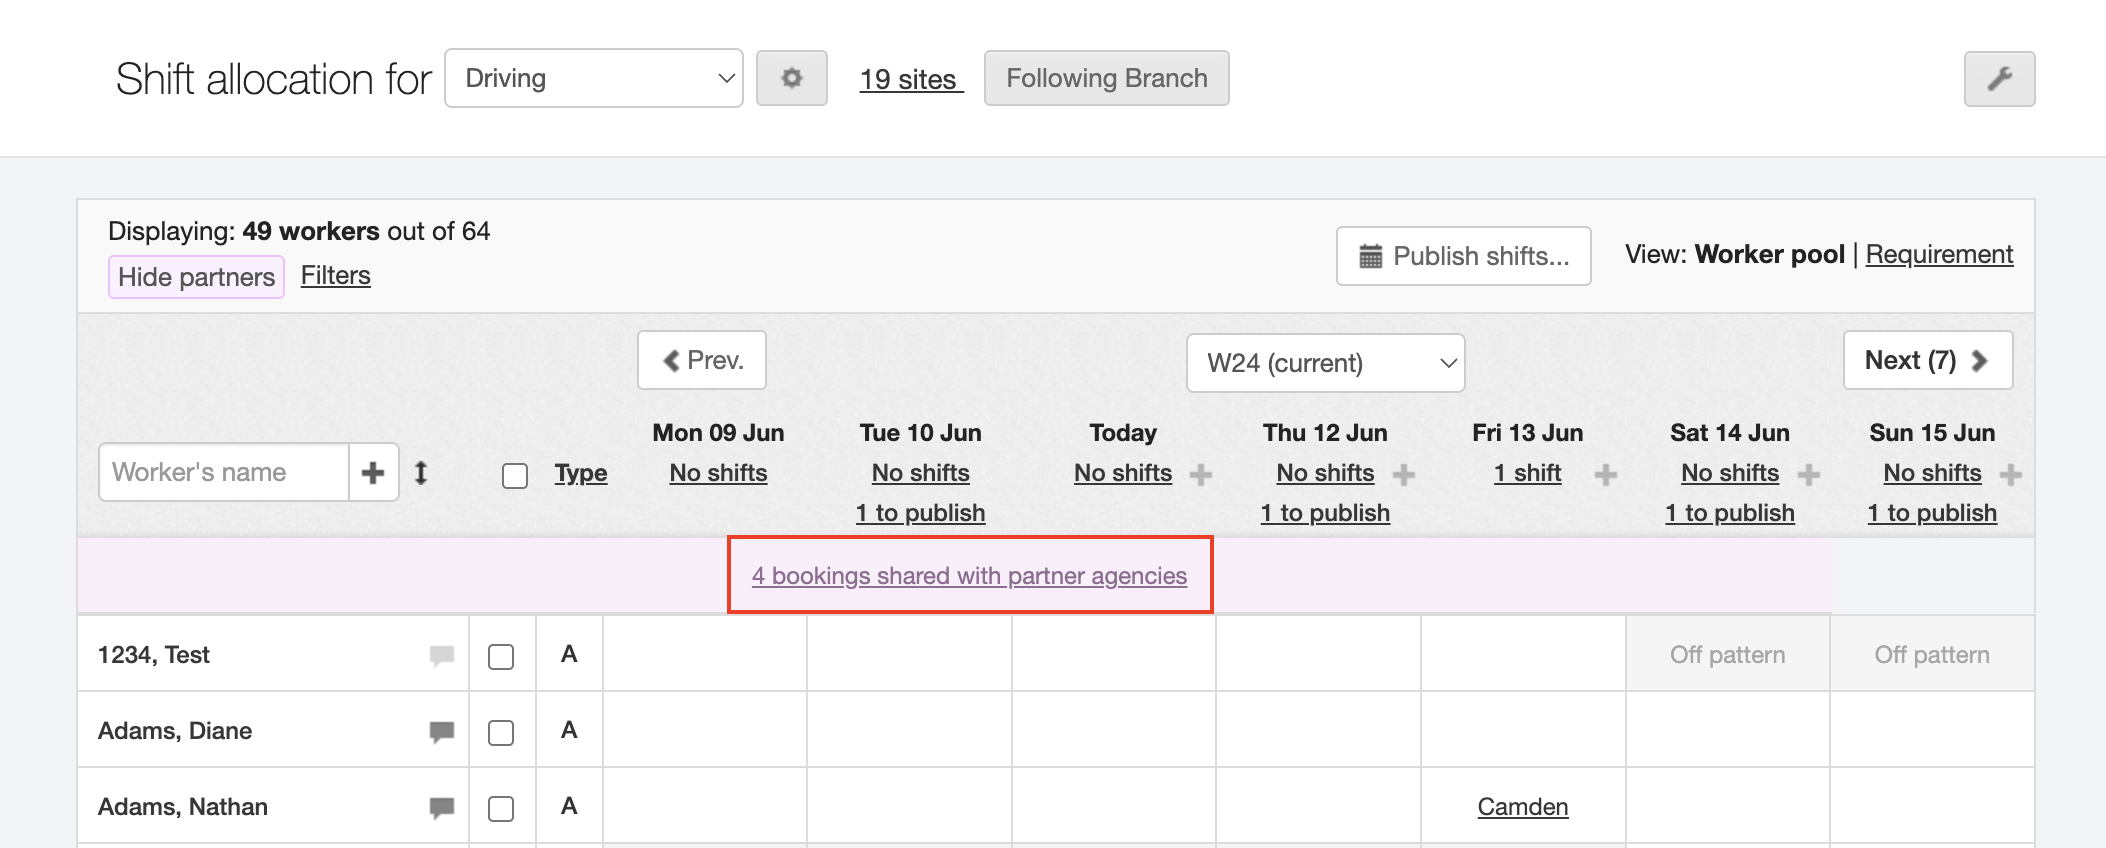The width and height of the screenshot is (2106, 848).
Task: Tick the checkbox for 1234, Test
Action: click(501, 657)
